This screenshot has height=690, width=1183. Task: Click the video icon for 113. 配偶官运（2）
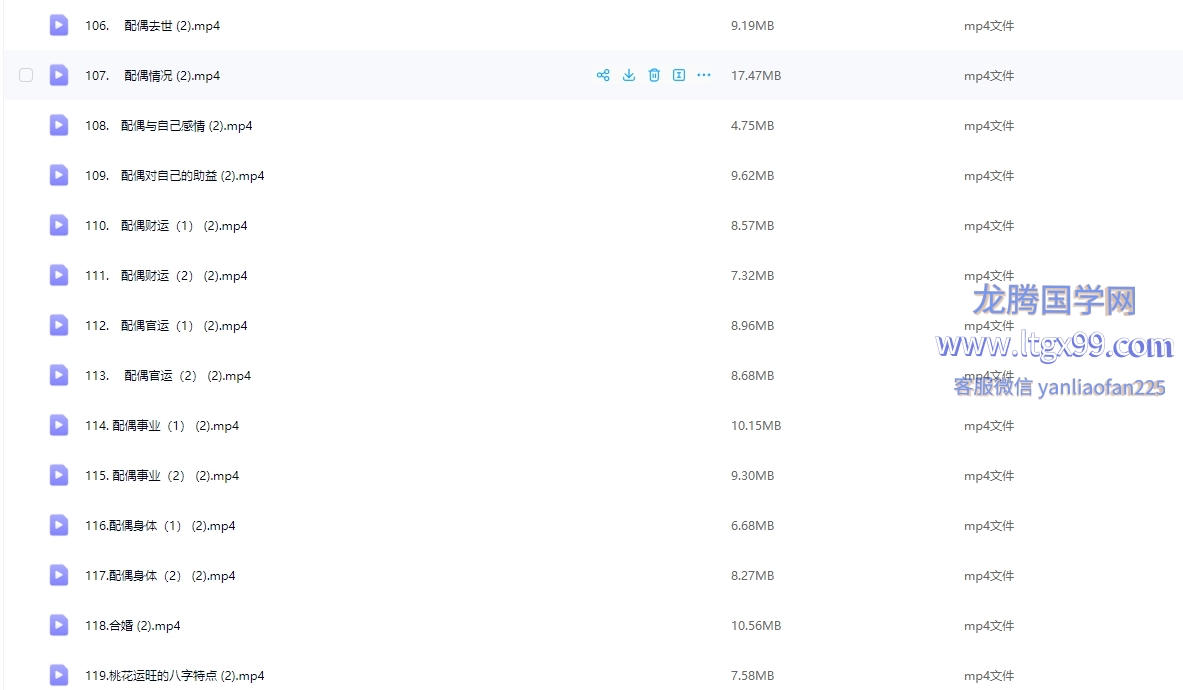pos(59,376)
